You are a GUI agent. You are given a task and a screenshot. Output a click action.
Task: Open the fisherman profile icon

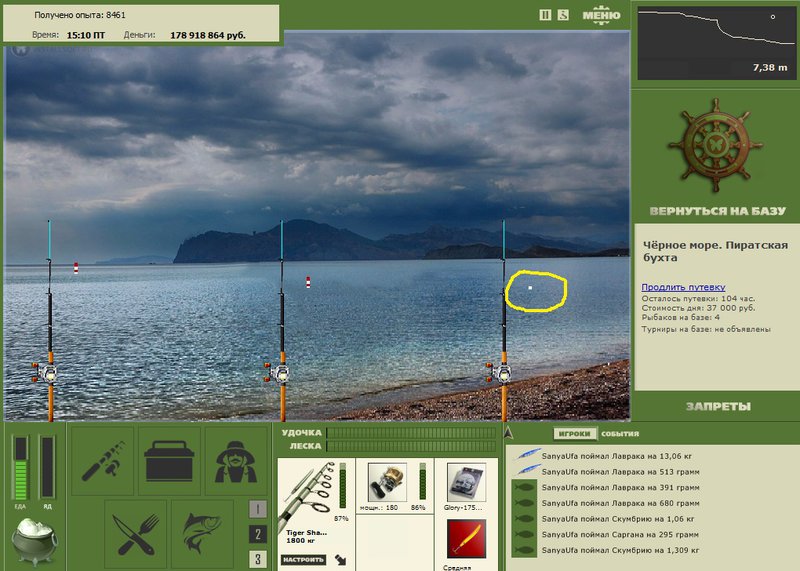coord(236,461)
